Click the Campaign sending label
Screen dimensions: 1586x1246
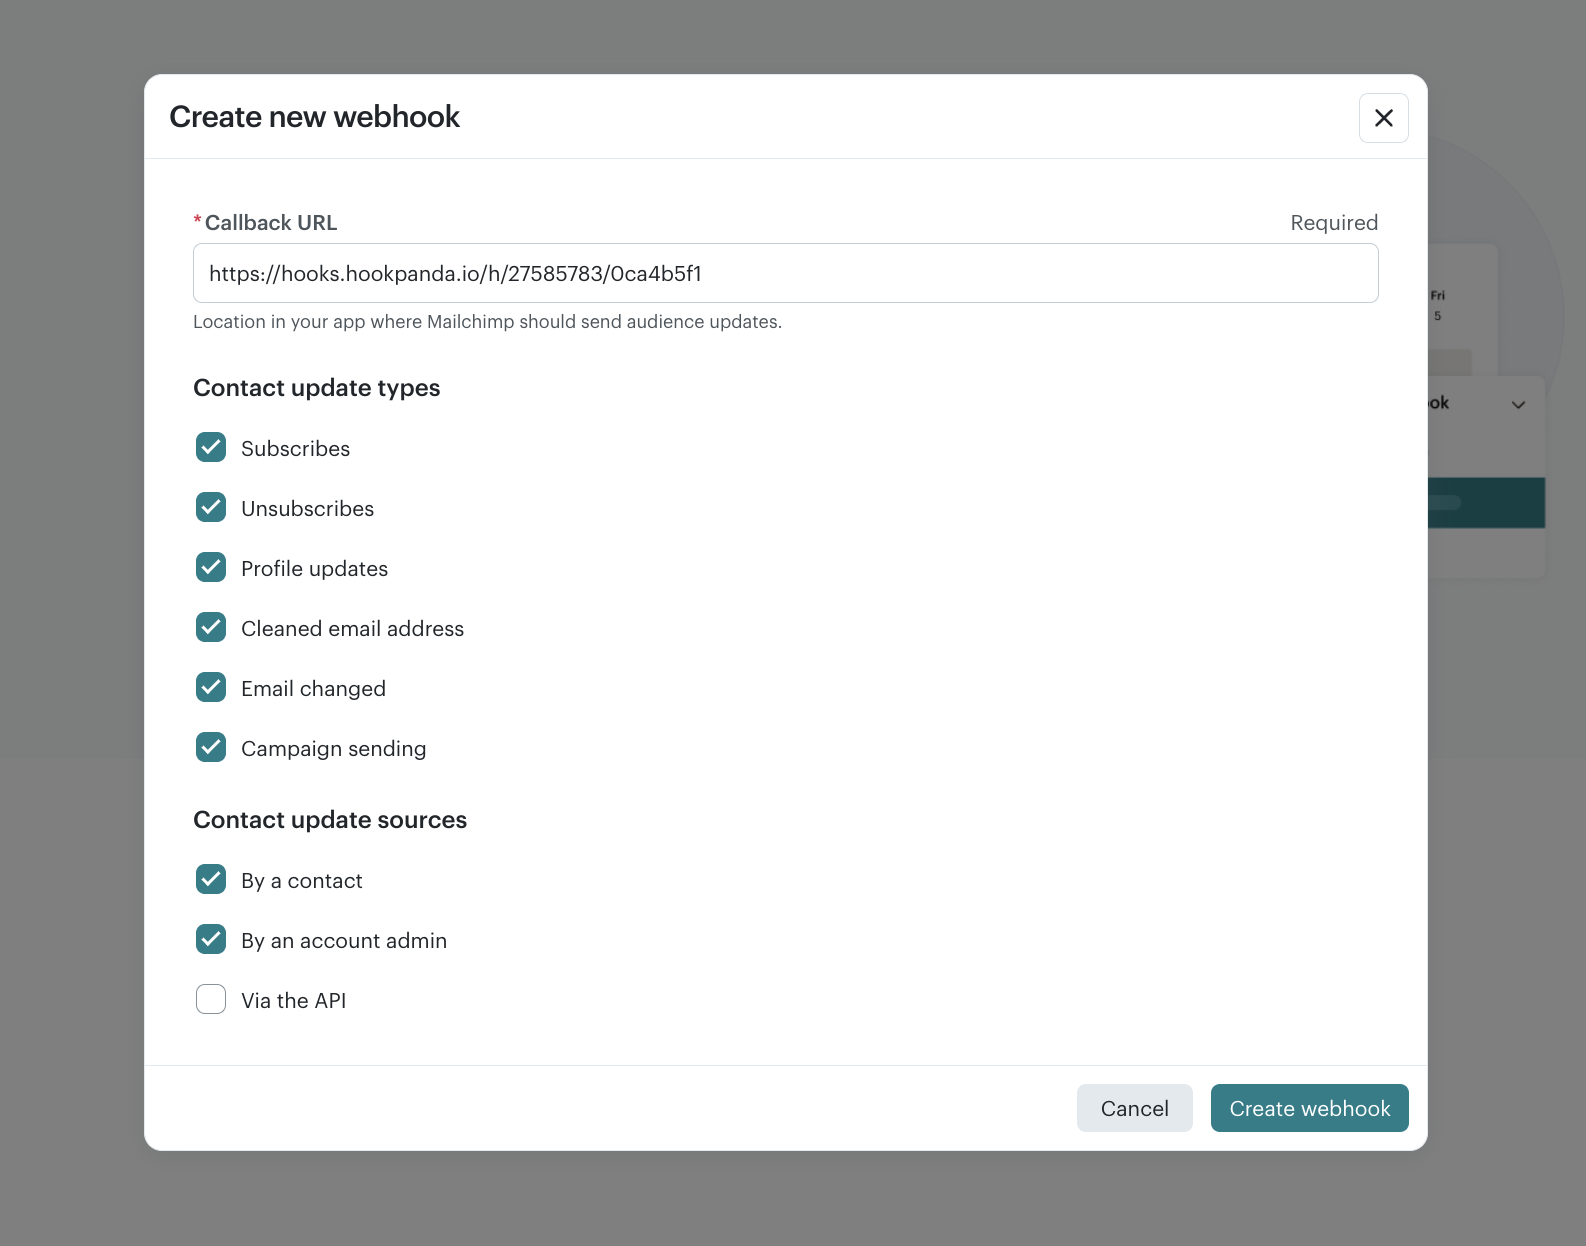pos(333,748)
